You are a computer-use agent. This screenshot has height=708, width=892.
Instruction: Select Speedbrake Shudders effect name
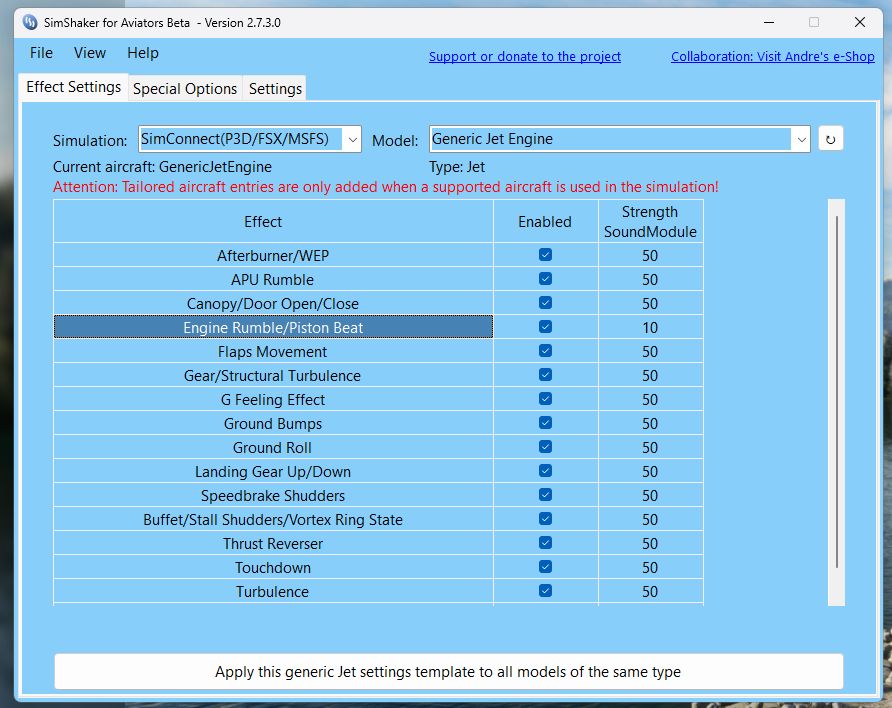click(273, 495)
